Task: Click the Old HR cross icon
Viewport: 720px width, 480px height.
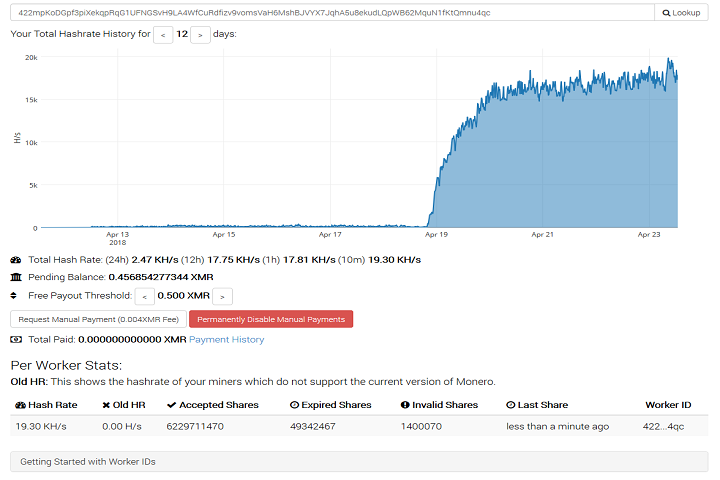Action: 106,405
